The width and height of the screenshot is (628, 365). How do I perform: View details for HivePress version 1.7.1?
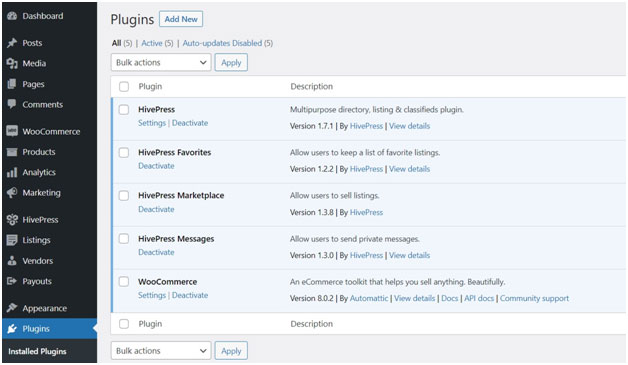[409, 126]
